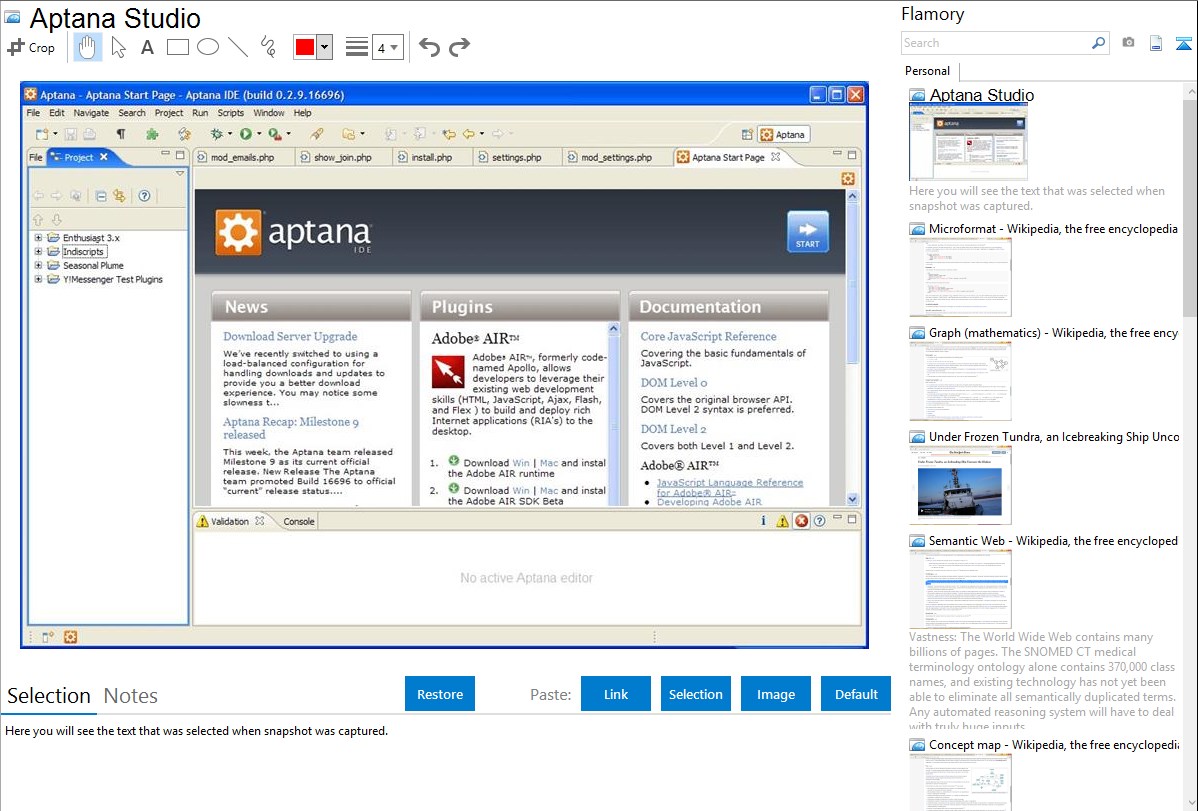Choose the freehand drawing tool

(x=268, y=47)
